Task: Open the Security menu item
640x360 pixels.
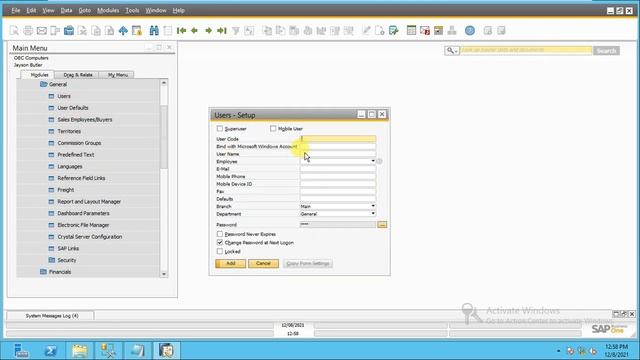Action: [67, 260]
